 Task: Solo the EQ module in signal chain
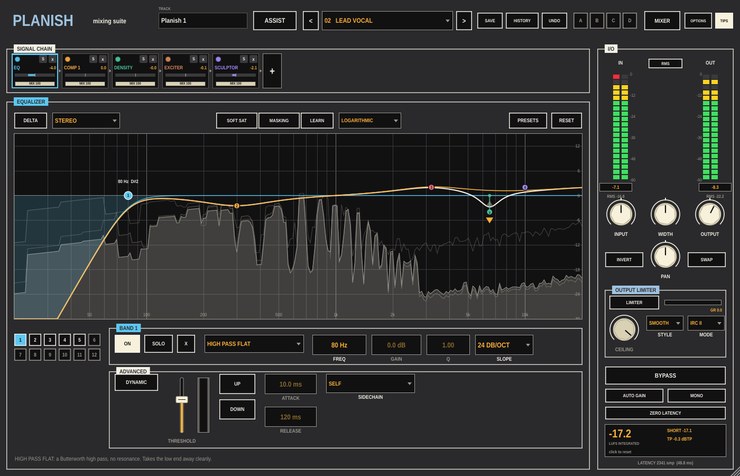[x=43, y=59]
